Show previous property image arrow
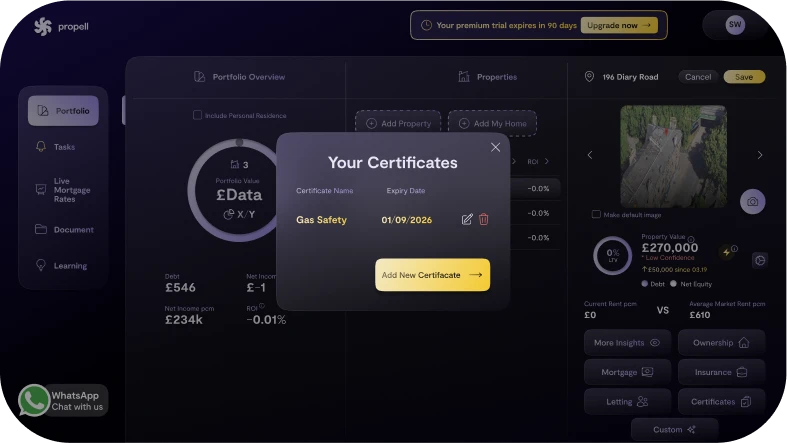This screenshot has width=787, height=443. (x=589, y=155)
